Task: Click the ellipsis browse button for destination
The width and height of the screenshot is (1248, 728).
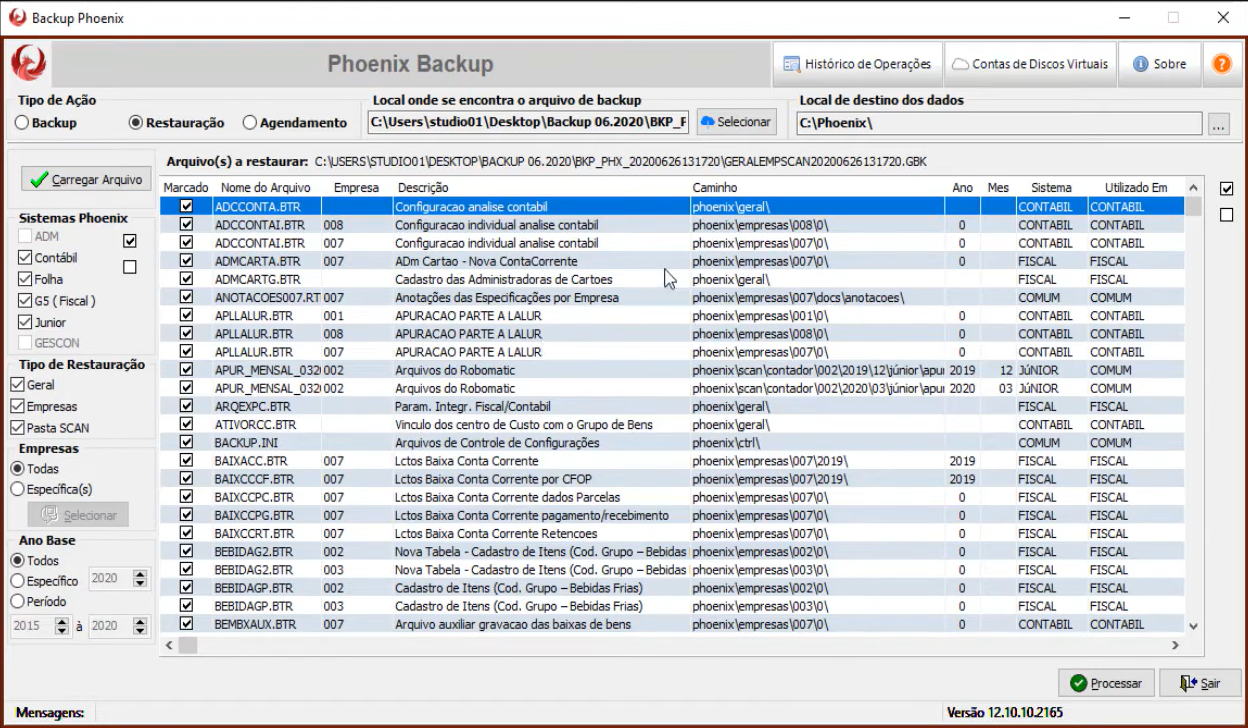Action: point(1218,125)
